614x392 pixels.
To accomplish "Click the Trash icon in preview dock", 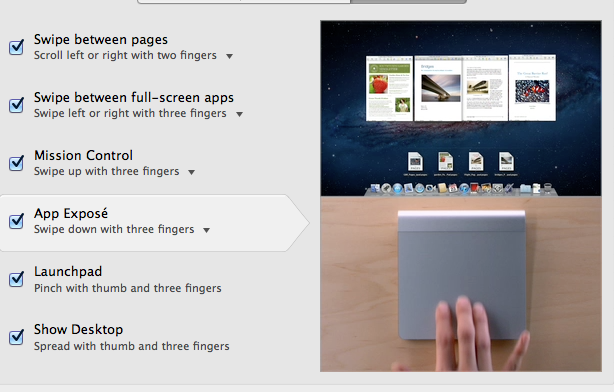I will pyautogui.click(x=548, y=188).
